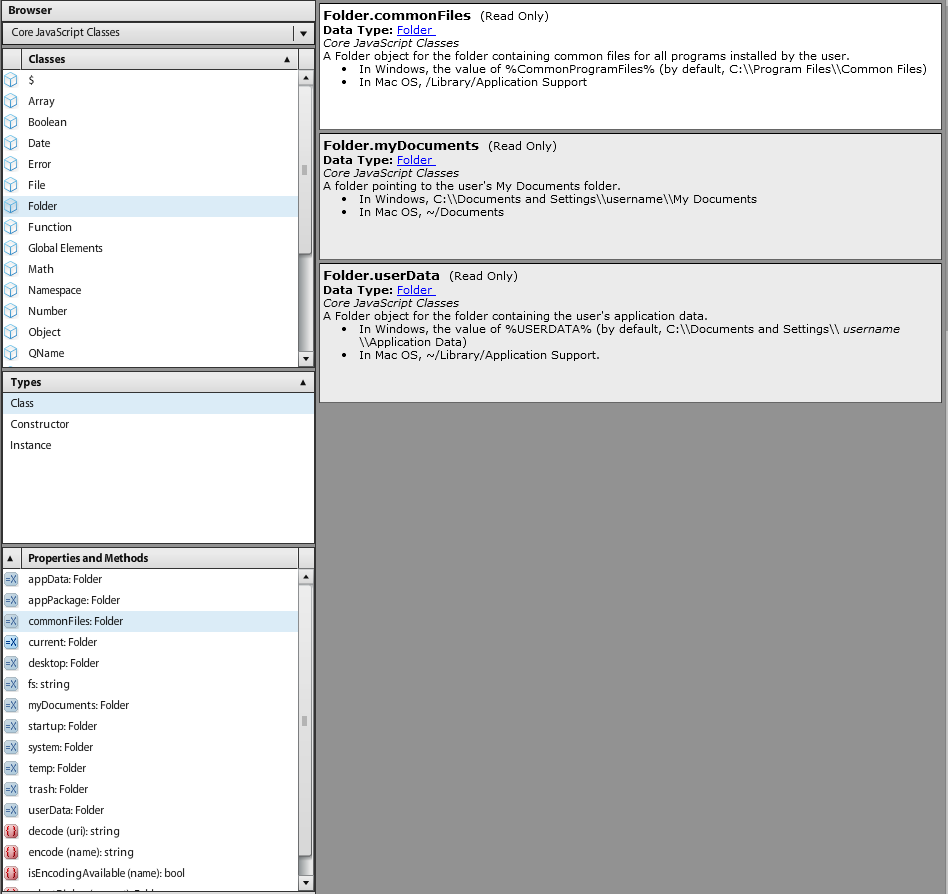The image size is (948, 894).
Task: Click the cube icon beside Number class
Action: [x=11, y=311]
